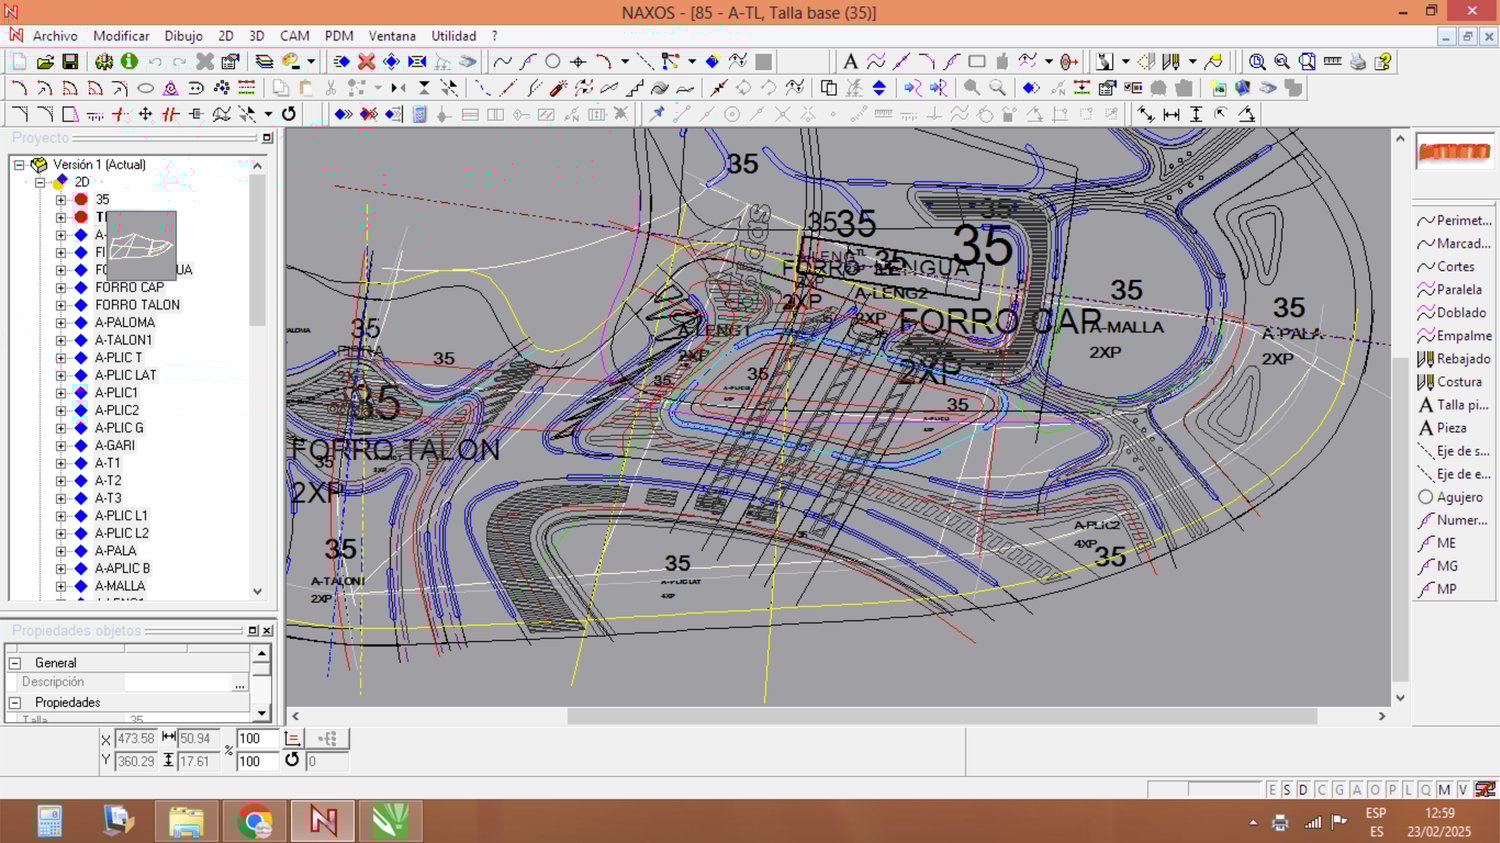This screenshot has width=1500, height=843.
Task: Open the Dibujo menu
Action: tap(183, 36)
